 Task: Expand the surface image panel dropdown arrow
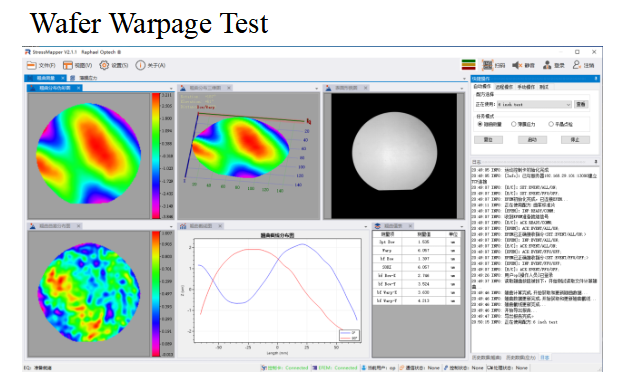(x=462, y=88)
